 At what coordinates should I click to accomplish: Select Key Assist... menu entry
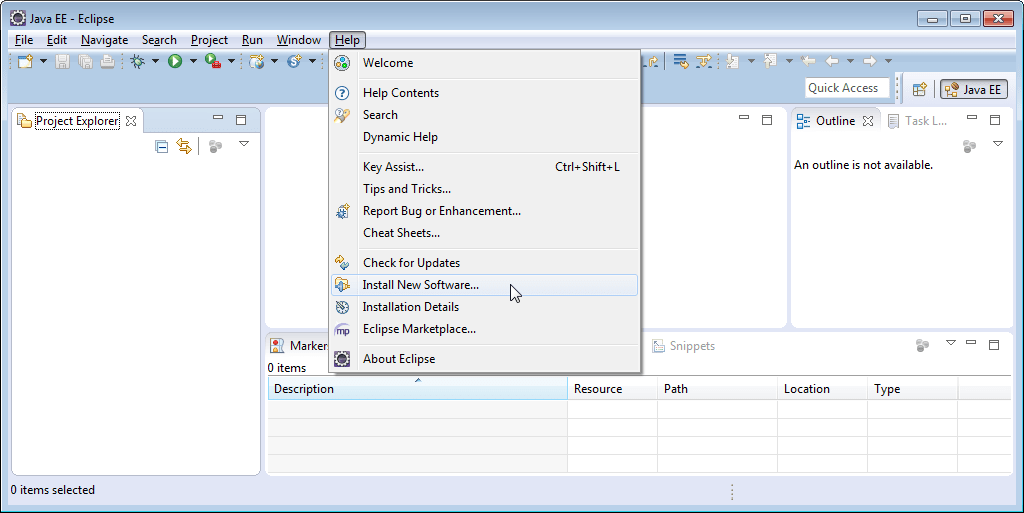coord(485,167)
